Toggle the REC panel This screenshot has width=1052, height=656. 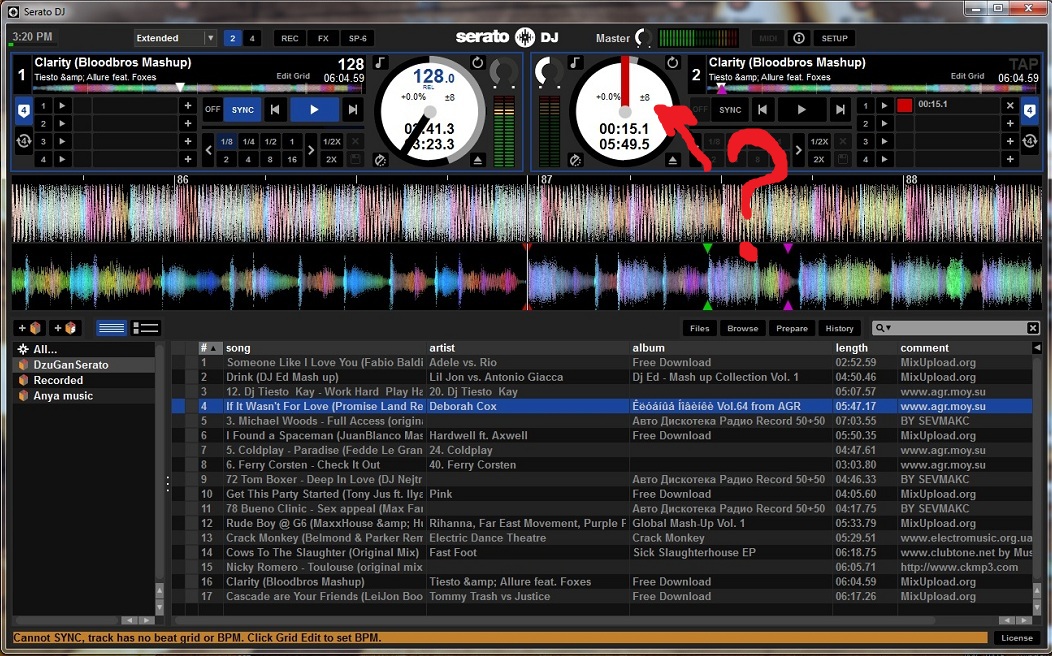coord(290,38)
